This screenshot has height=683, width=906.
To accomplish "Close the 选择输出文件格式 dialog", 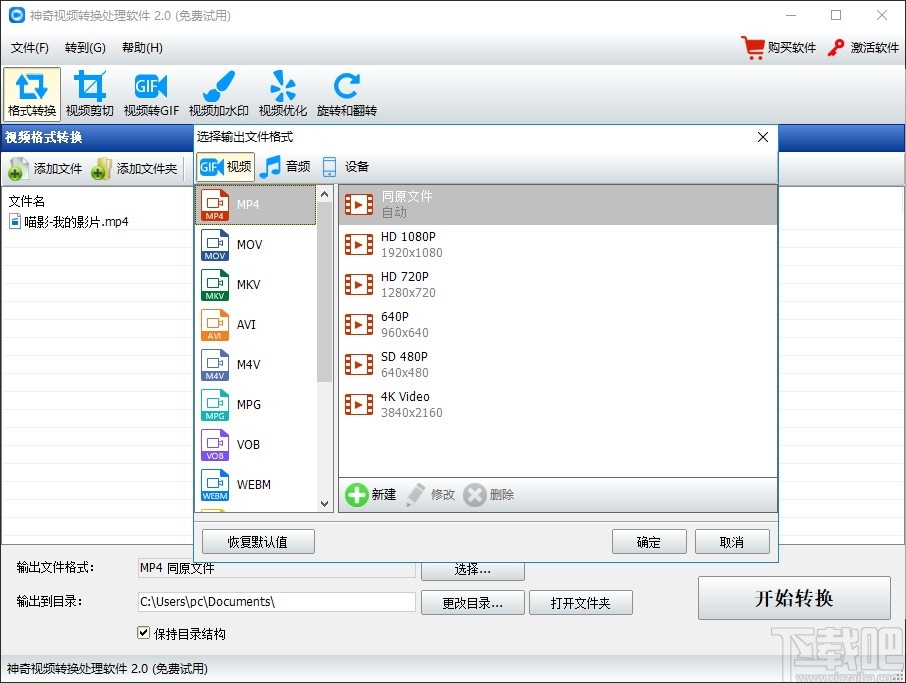I will [763, 137].
